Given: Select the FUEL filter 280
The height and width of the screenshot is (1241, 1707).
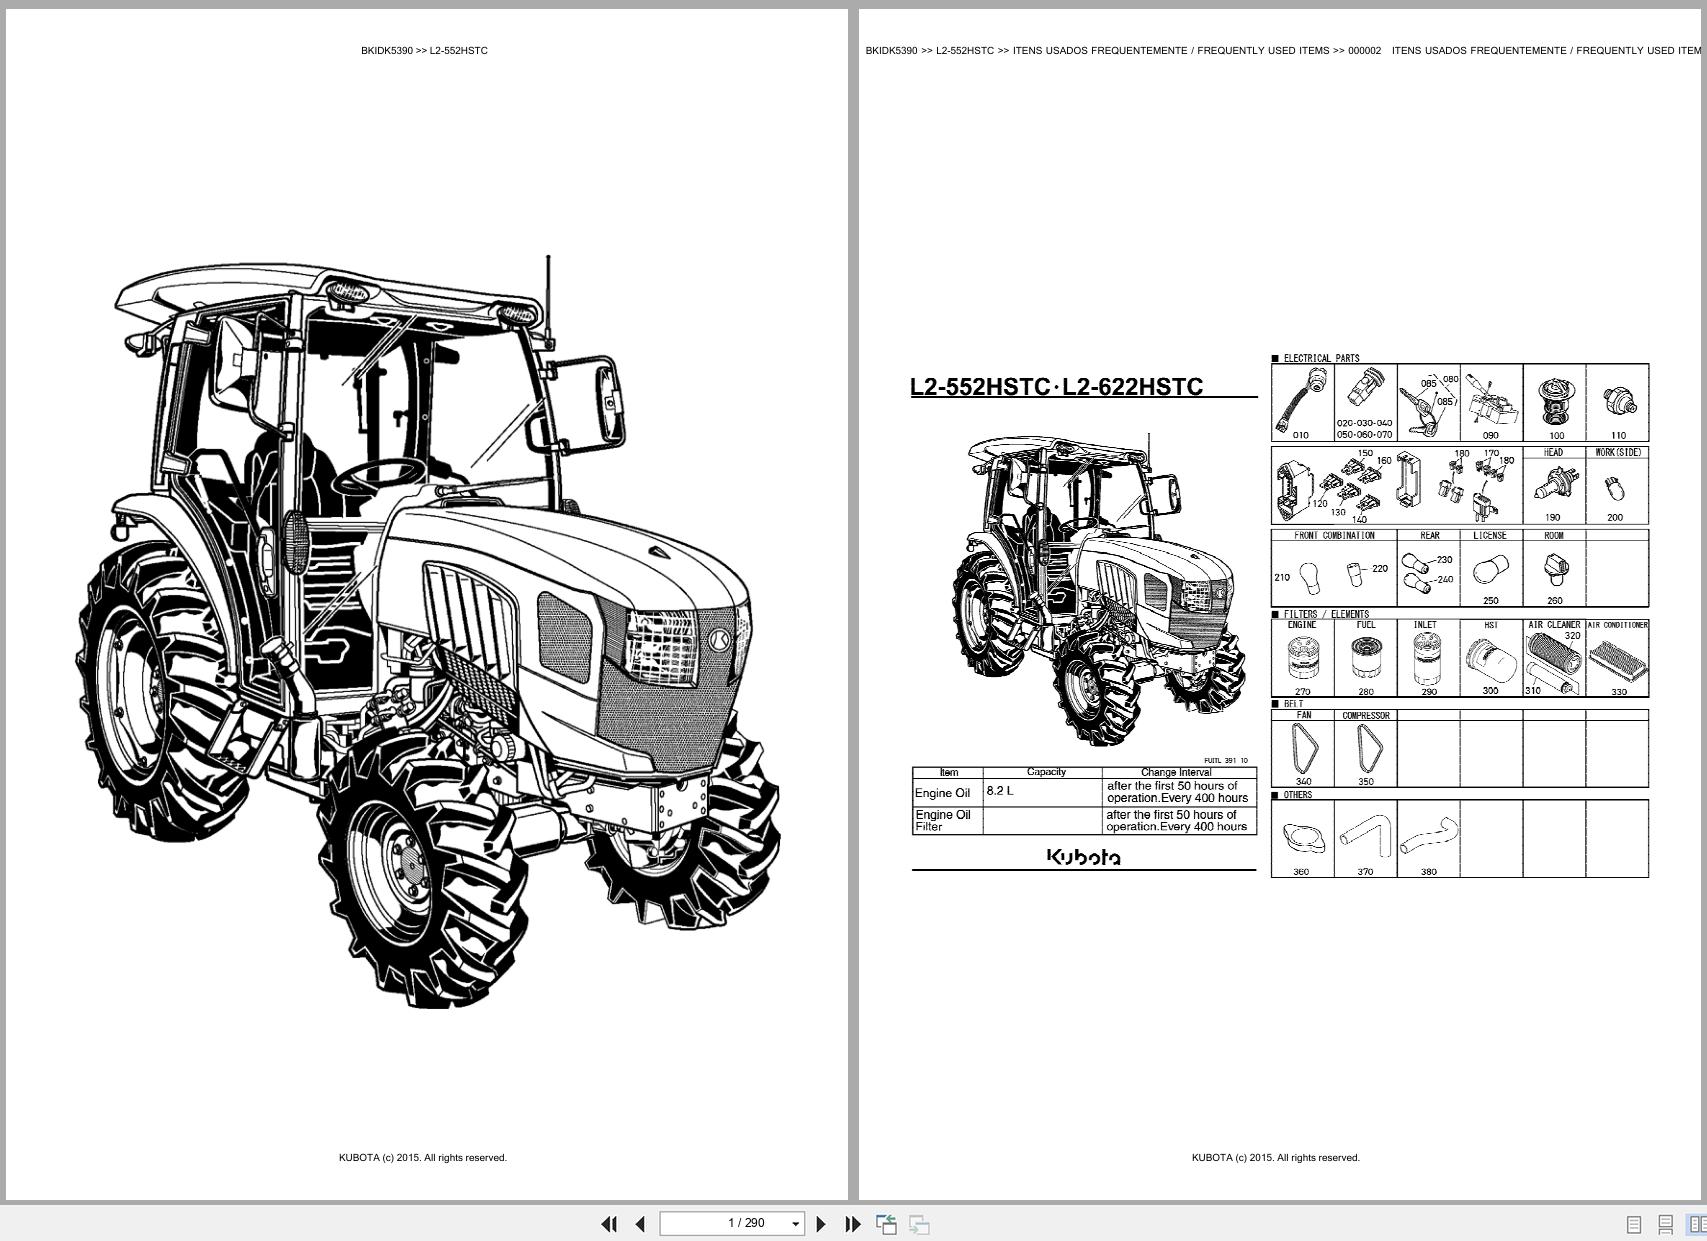Looking at the screenshot, I should click(1365, 659).
